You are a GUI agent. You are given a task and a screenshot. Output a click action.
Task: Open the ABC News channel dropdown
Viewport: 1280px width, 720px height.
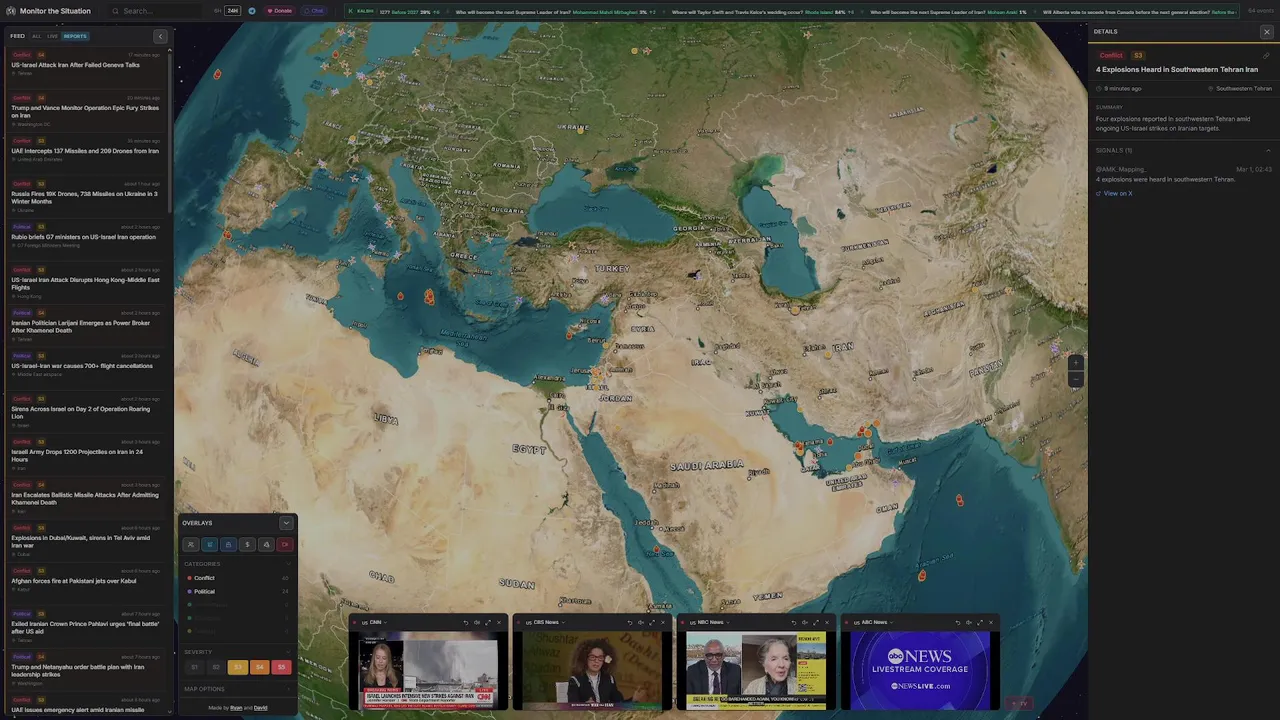[x=873, y=622]
